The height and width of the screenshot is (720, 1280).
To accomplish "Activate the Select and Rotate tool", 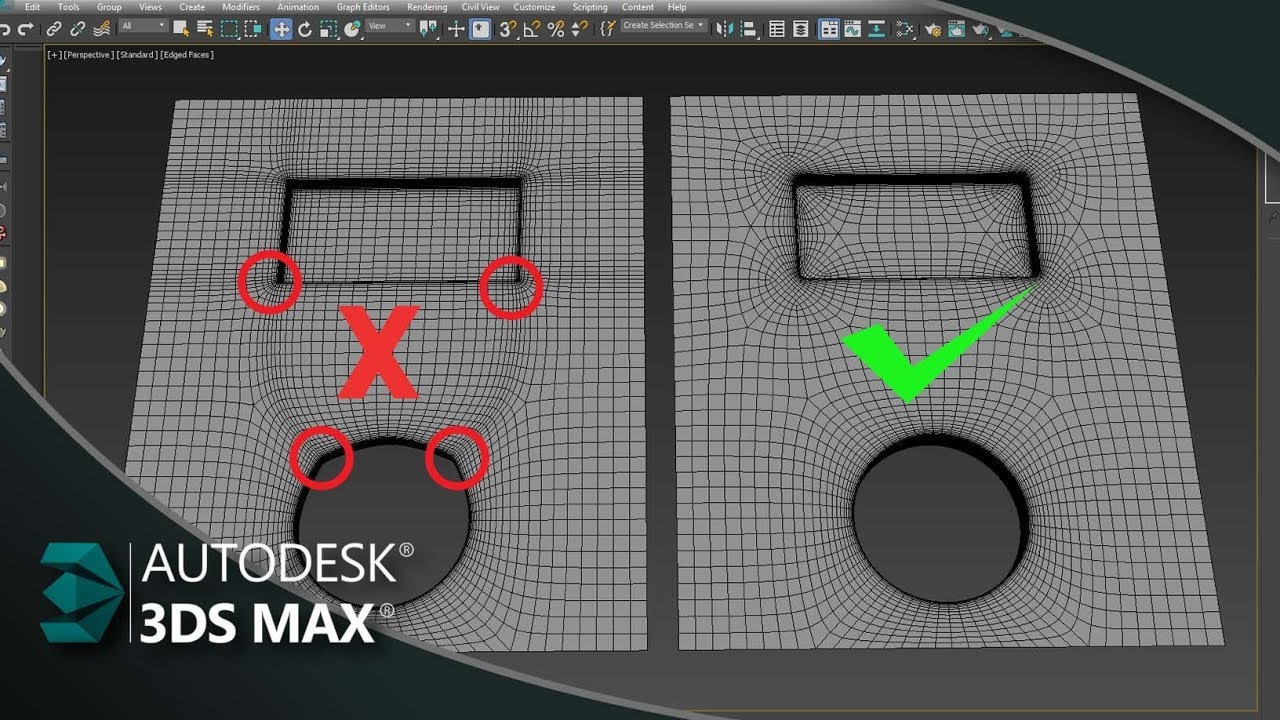I will pos(304,29).
